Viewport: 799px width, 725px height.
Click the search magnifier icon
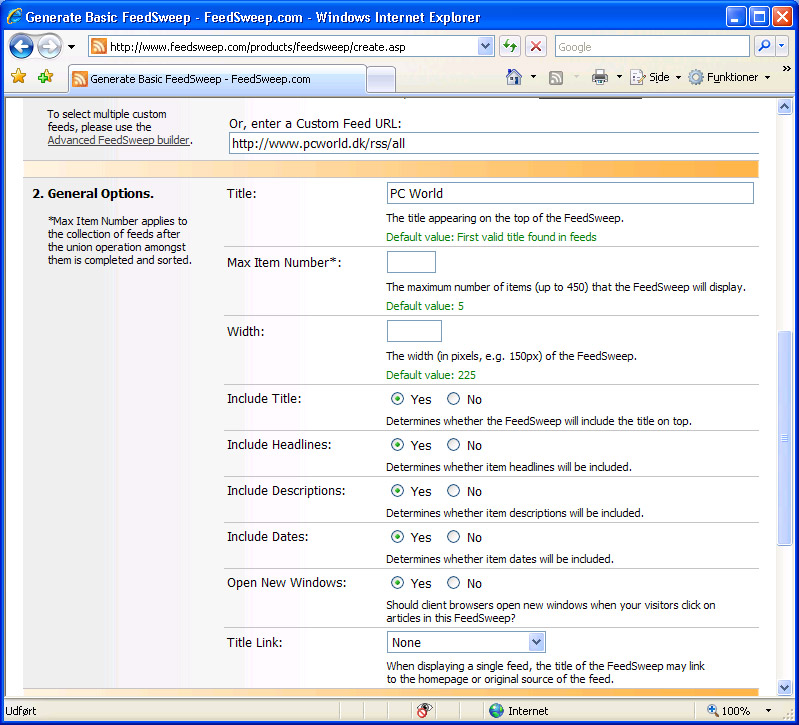(x=764, y=47)
